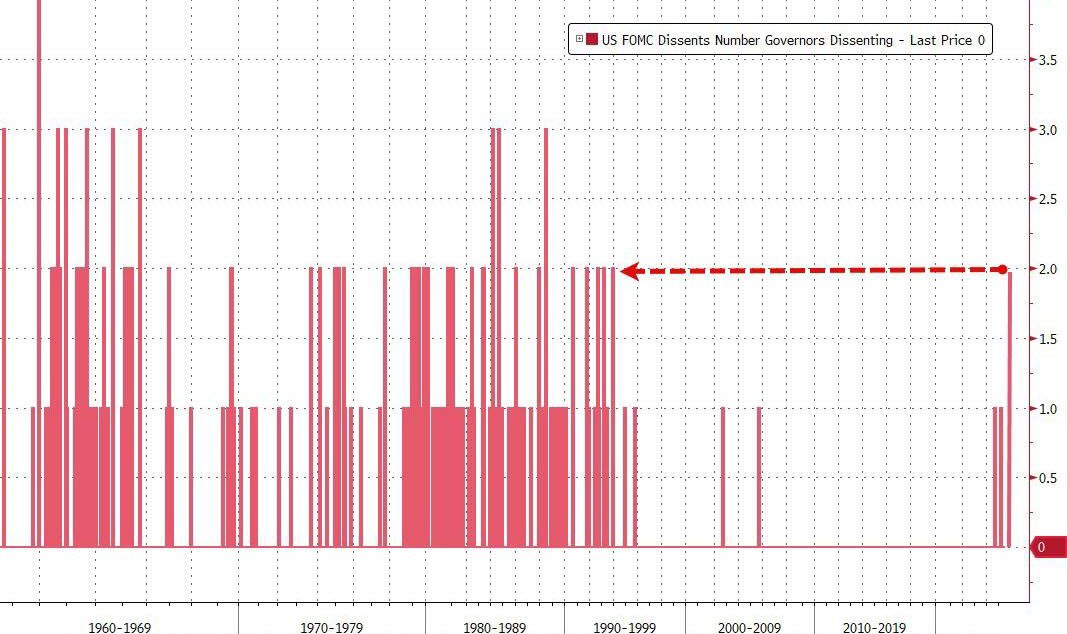Select the 2010-2019 decade label
1067x634 pixels.
click(x=874, y=627)
